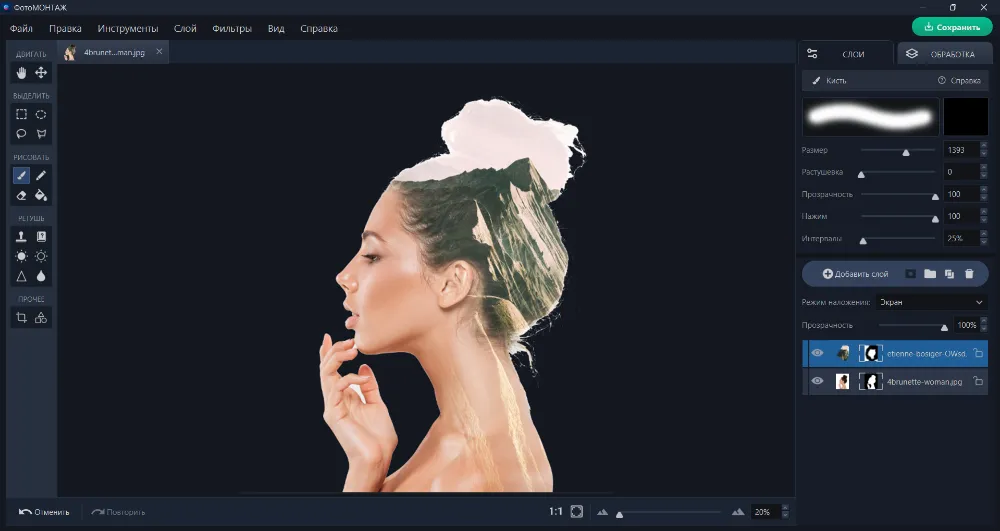Pick the Eraser tool
1000x531 pixels.
pos(21,195)
